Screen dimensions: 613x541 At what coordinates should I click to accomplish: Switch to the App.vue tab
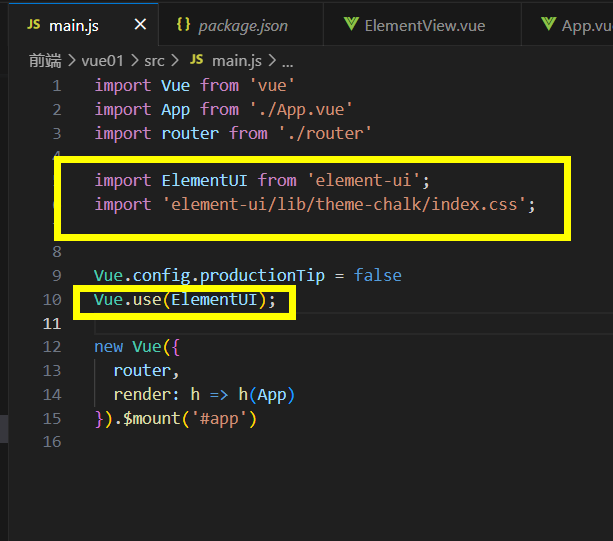pyautogui.click(x=587, y=25)
